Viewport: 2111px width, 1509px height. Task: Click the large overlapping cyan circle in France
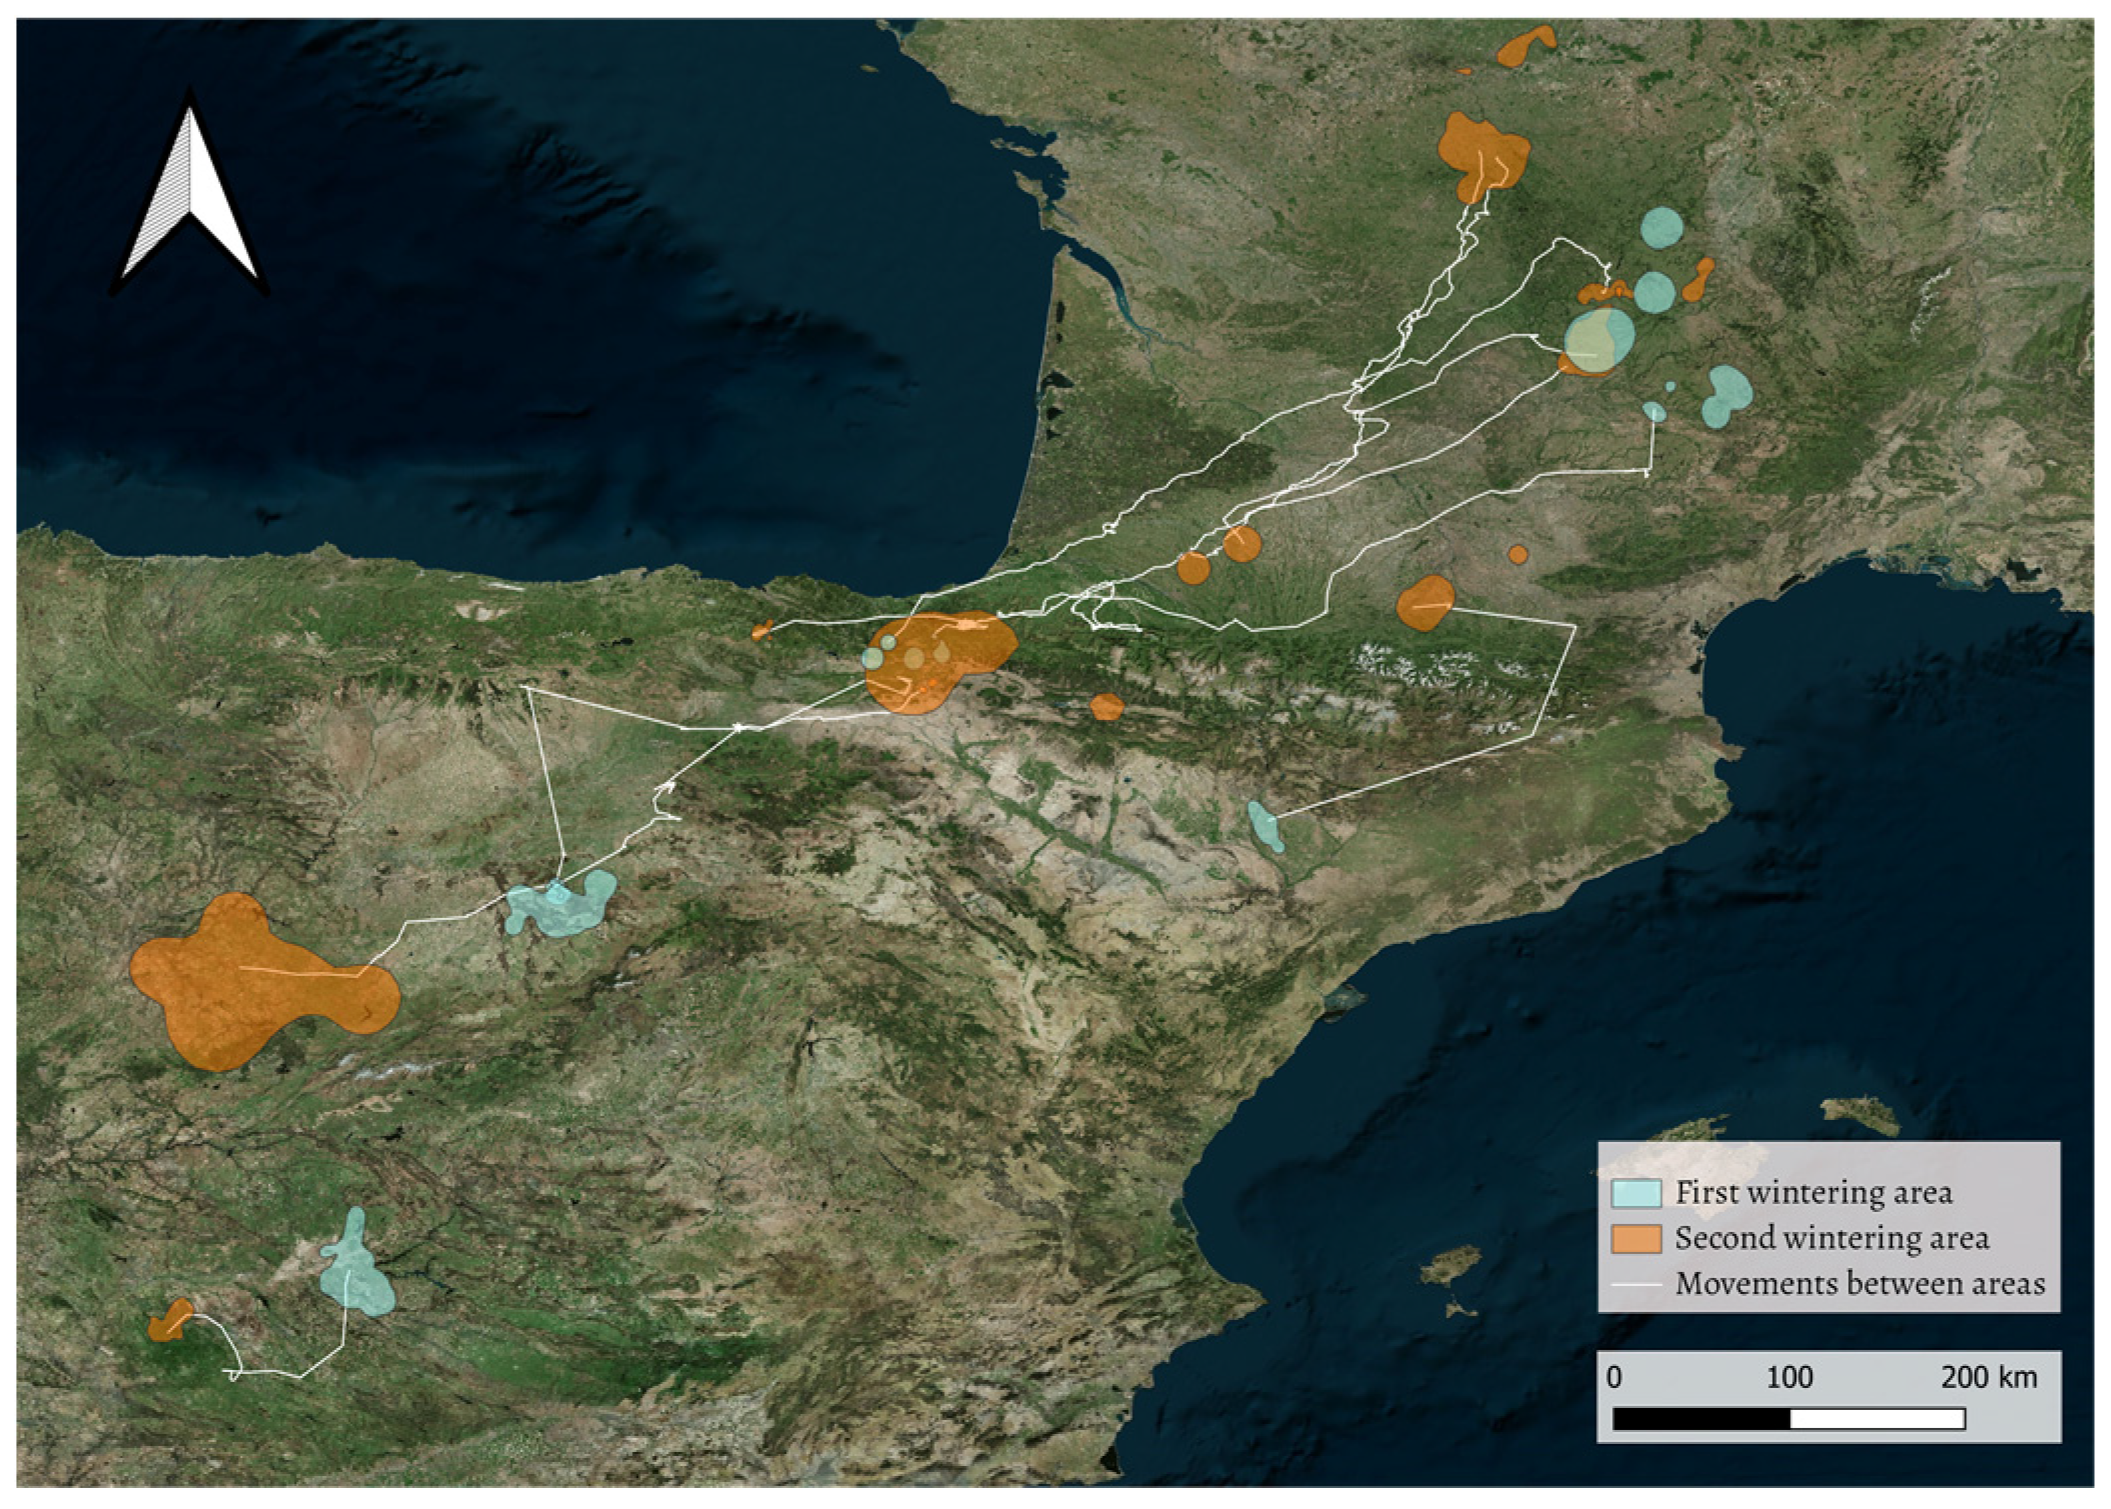pyautogui.click(x=1600, y=338)
